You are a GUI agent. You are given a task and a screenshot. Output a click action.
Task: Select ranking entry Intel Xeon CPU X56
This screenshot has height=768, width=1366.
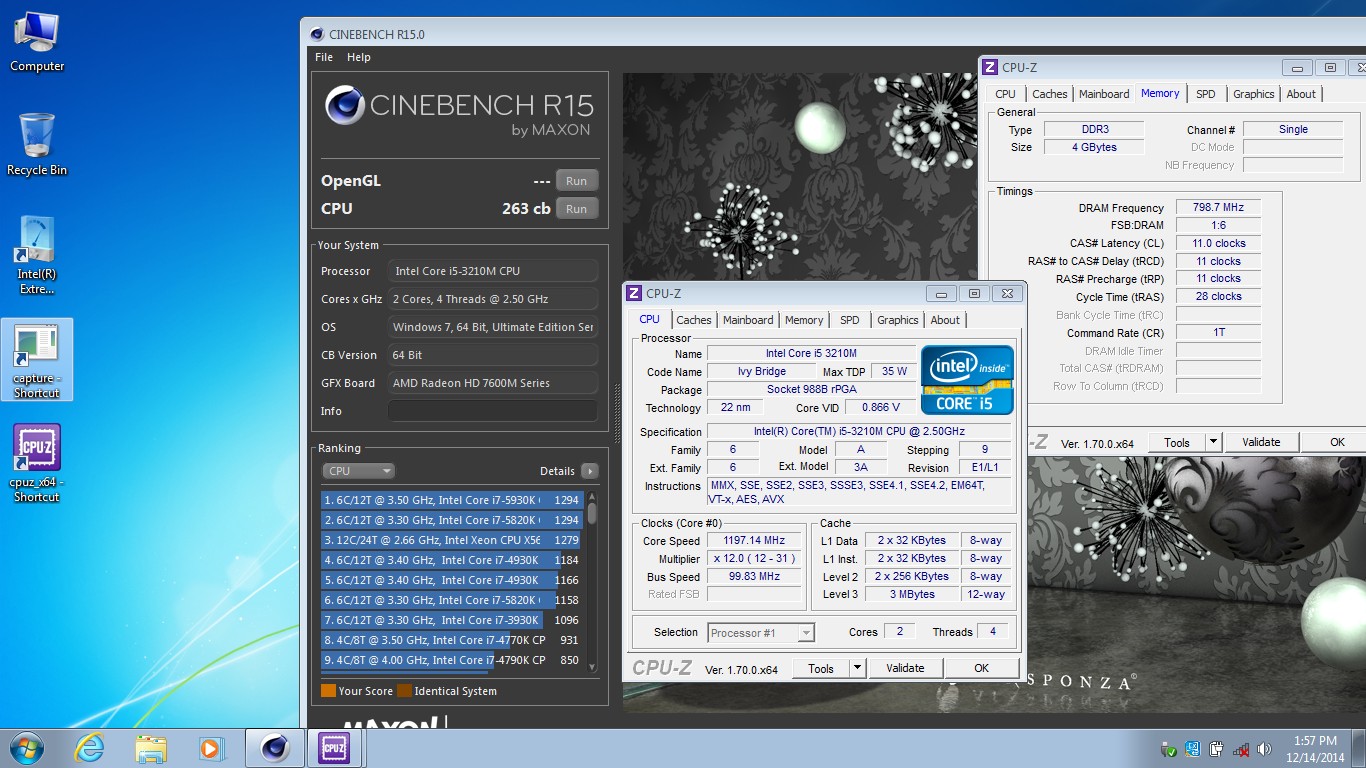(453, 540)
